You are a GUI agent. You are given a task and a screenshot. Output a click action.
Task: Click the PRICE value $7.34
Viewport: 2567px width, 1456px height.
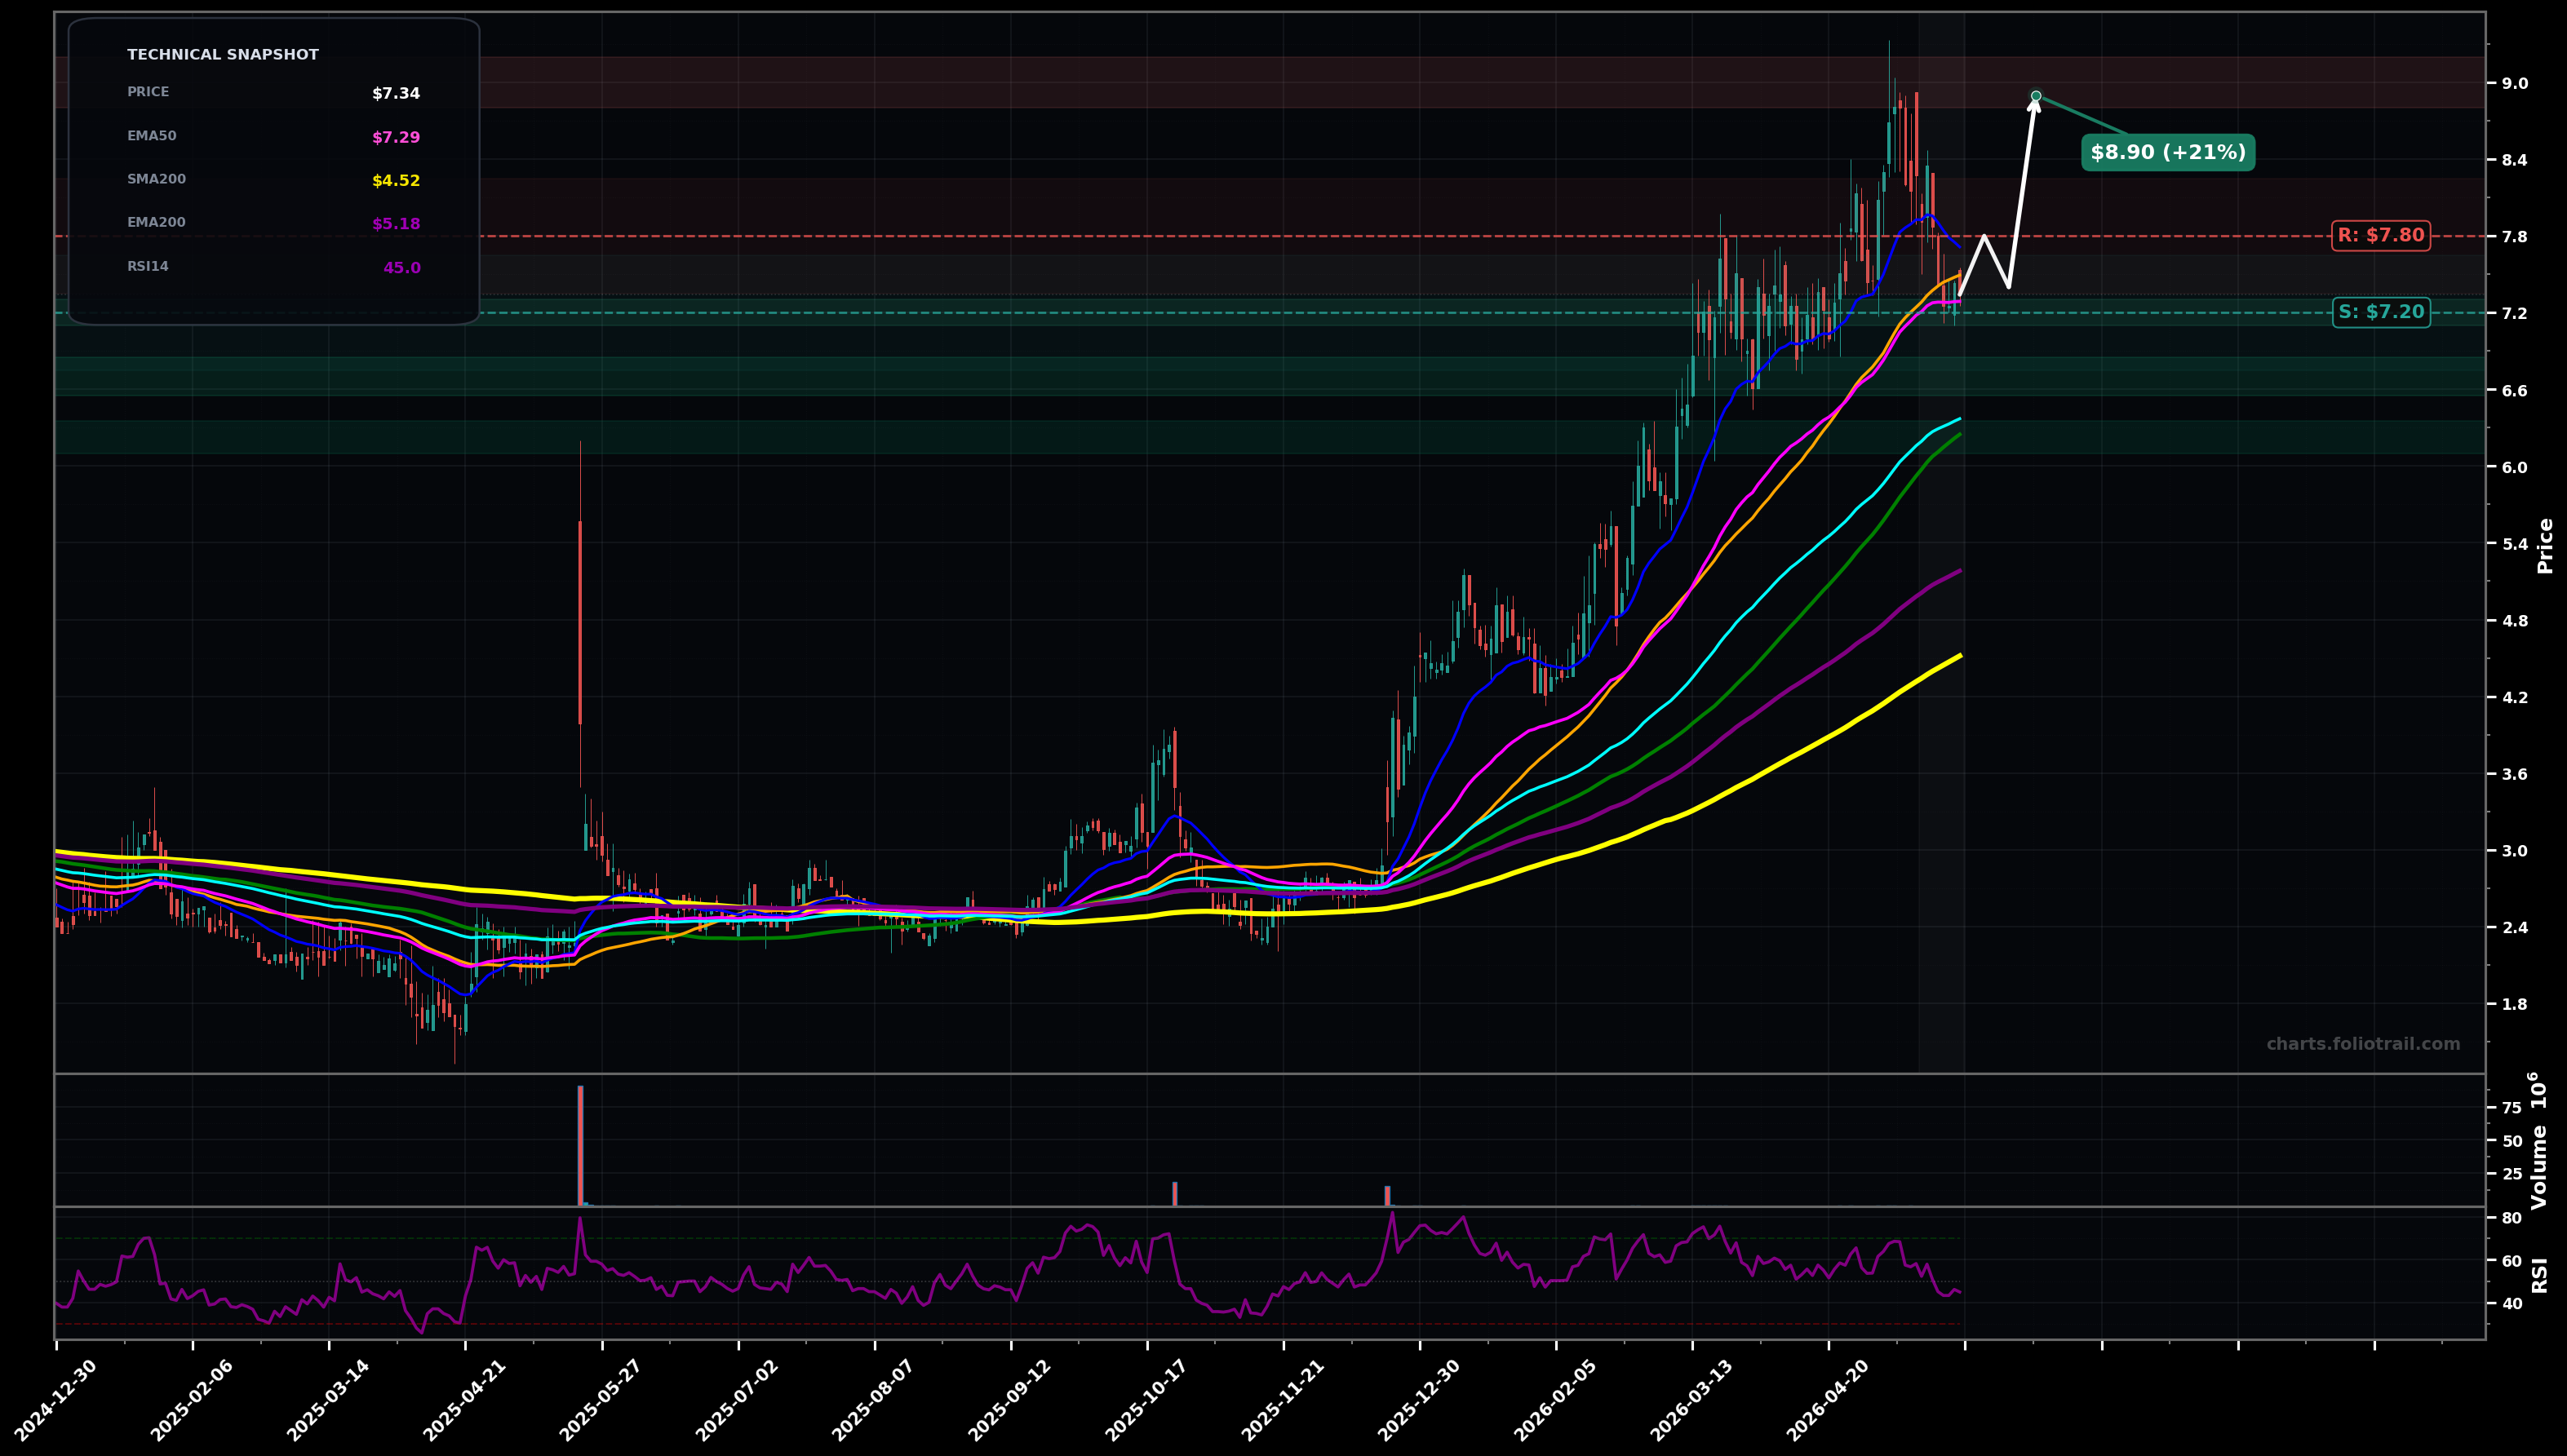[x=396, y=94]
